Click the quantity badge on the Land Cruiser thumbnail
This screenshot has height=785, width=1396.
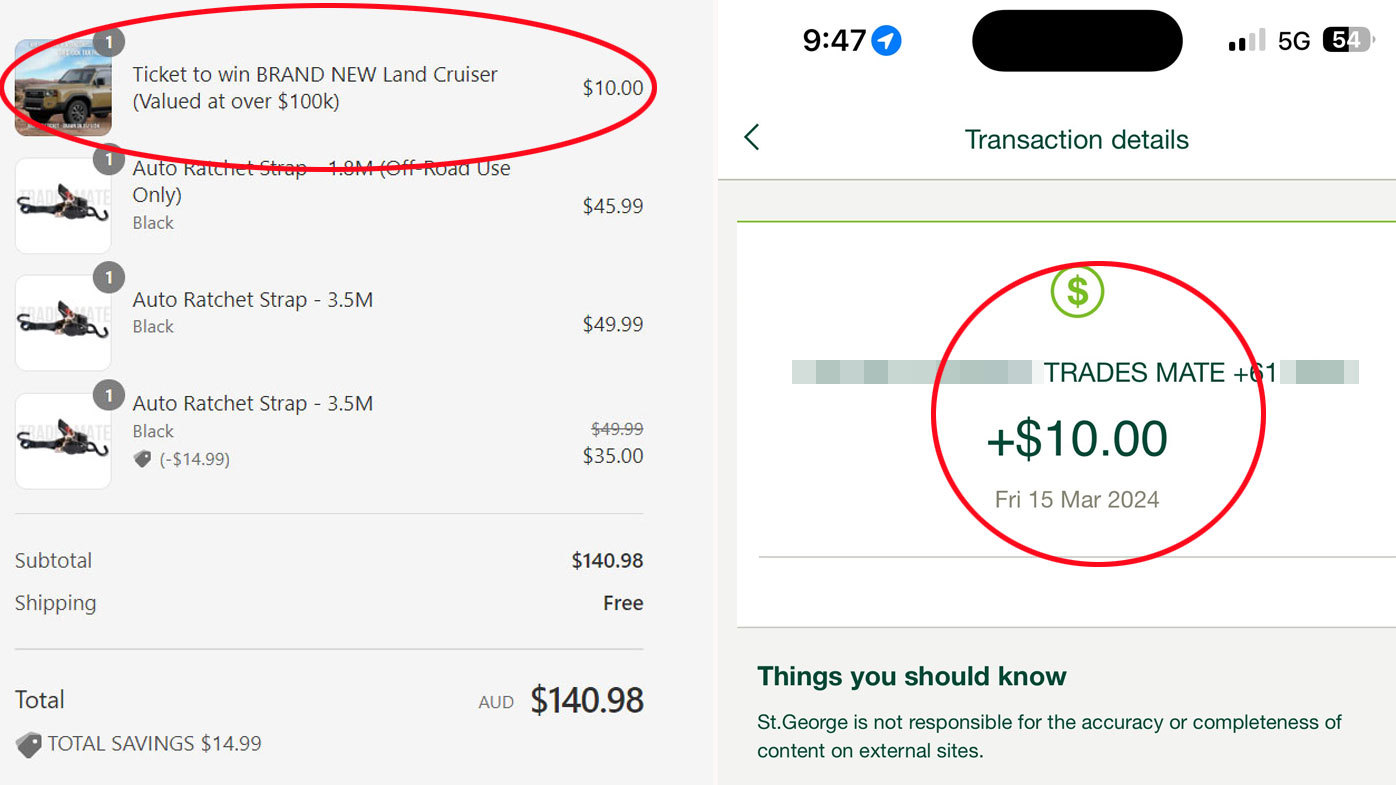(108, 41)
